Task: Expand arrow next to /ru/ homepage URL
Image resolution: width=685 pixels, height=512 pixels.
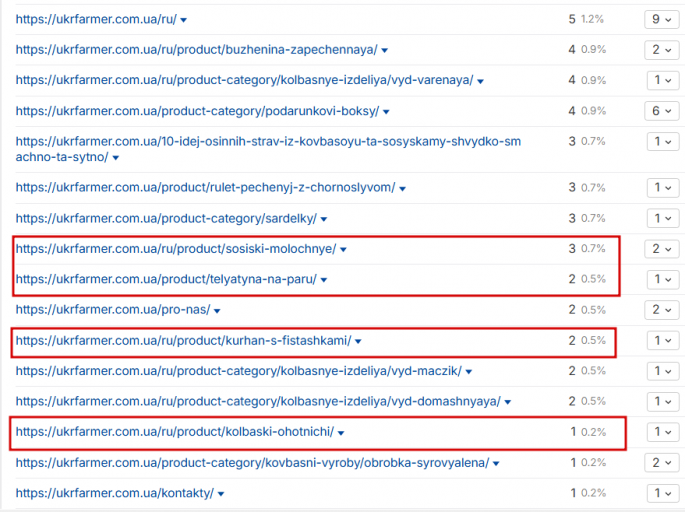Action: coord(183,20)
